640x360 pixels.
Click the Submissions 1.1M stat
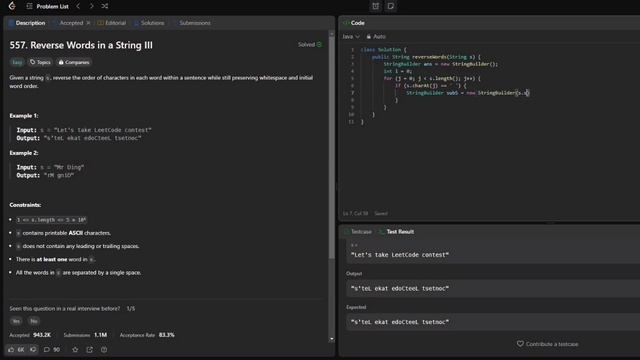85,335
